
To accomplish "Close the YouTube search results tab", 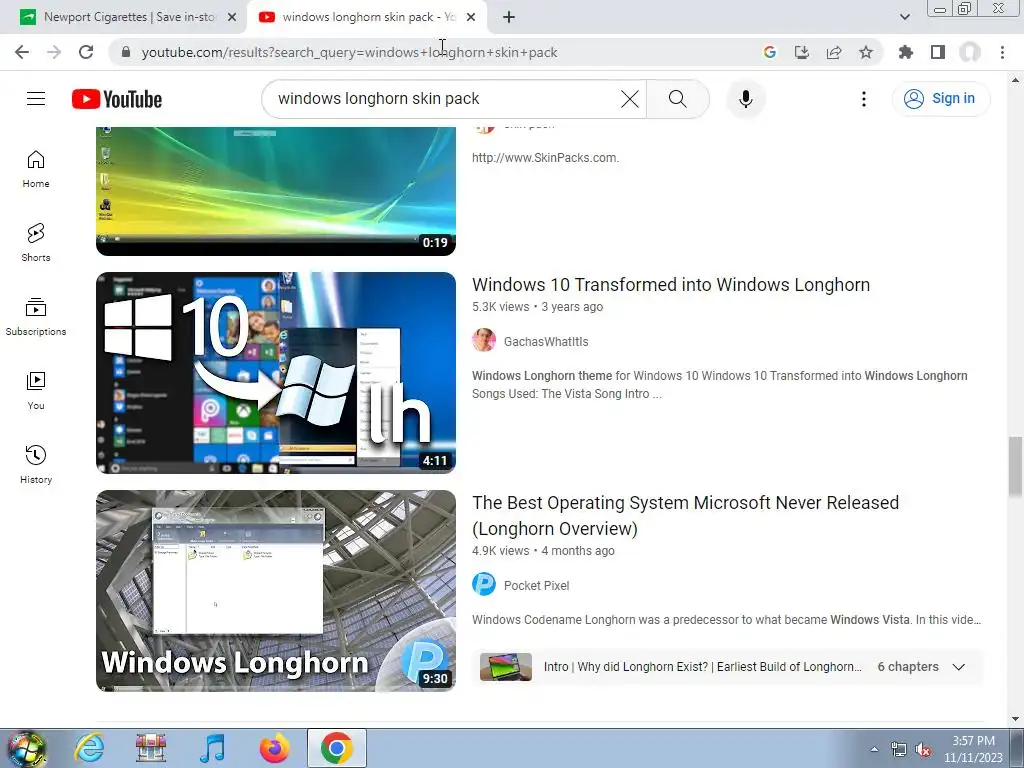I will pos(471,18).
